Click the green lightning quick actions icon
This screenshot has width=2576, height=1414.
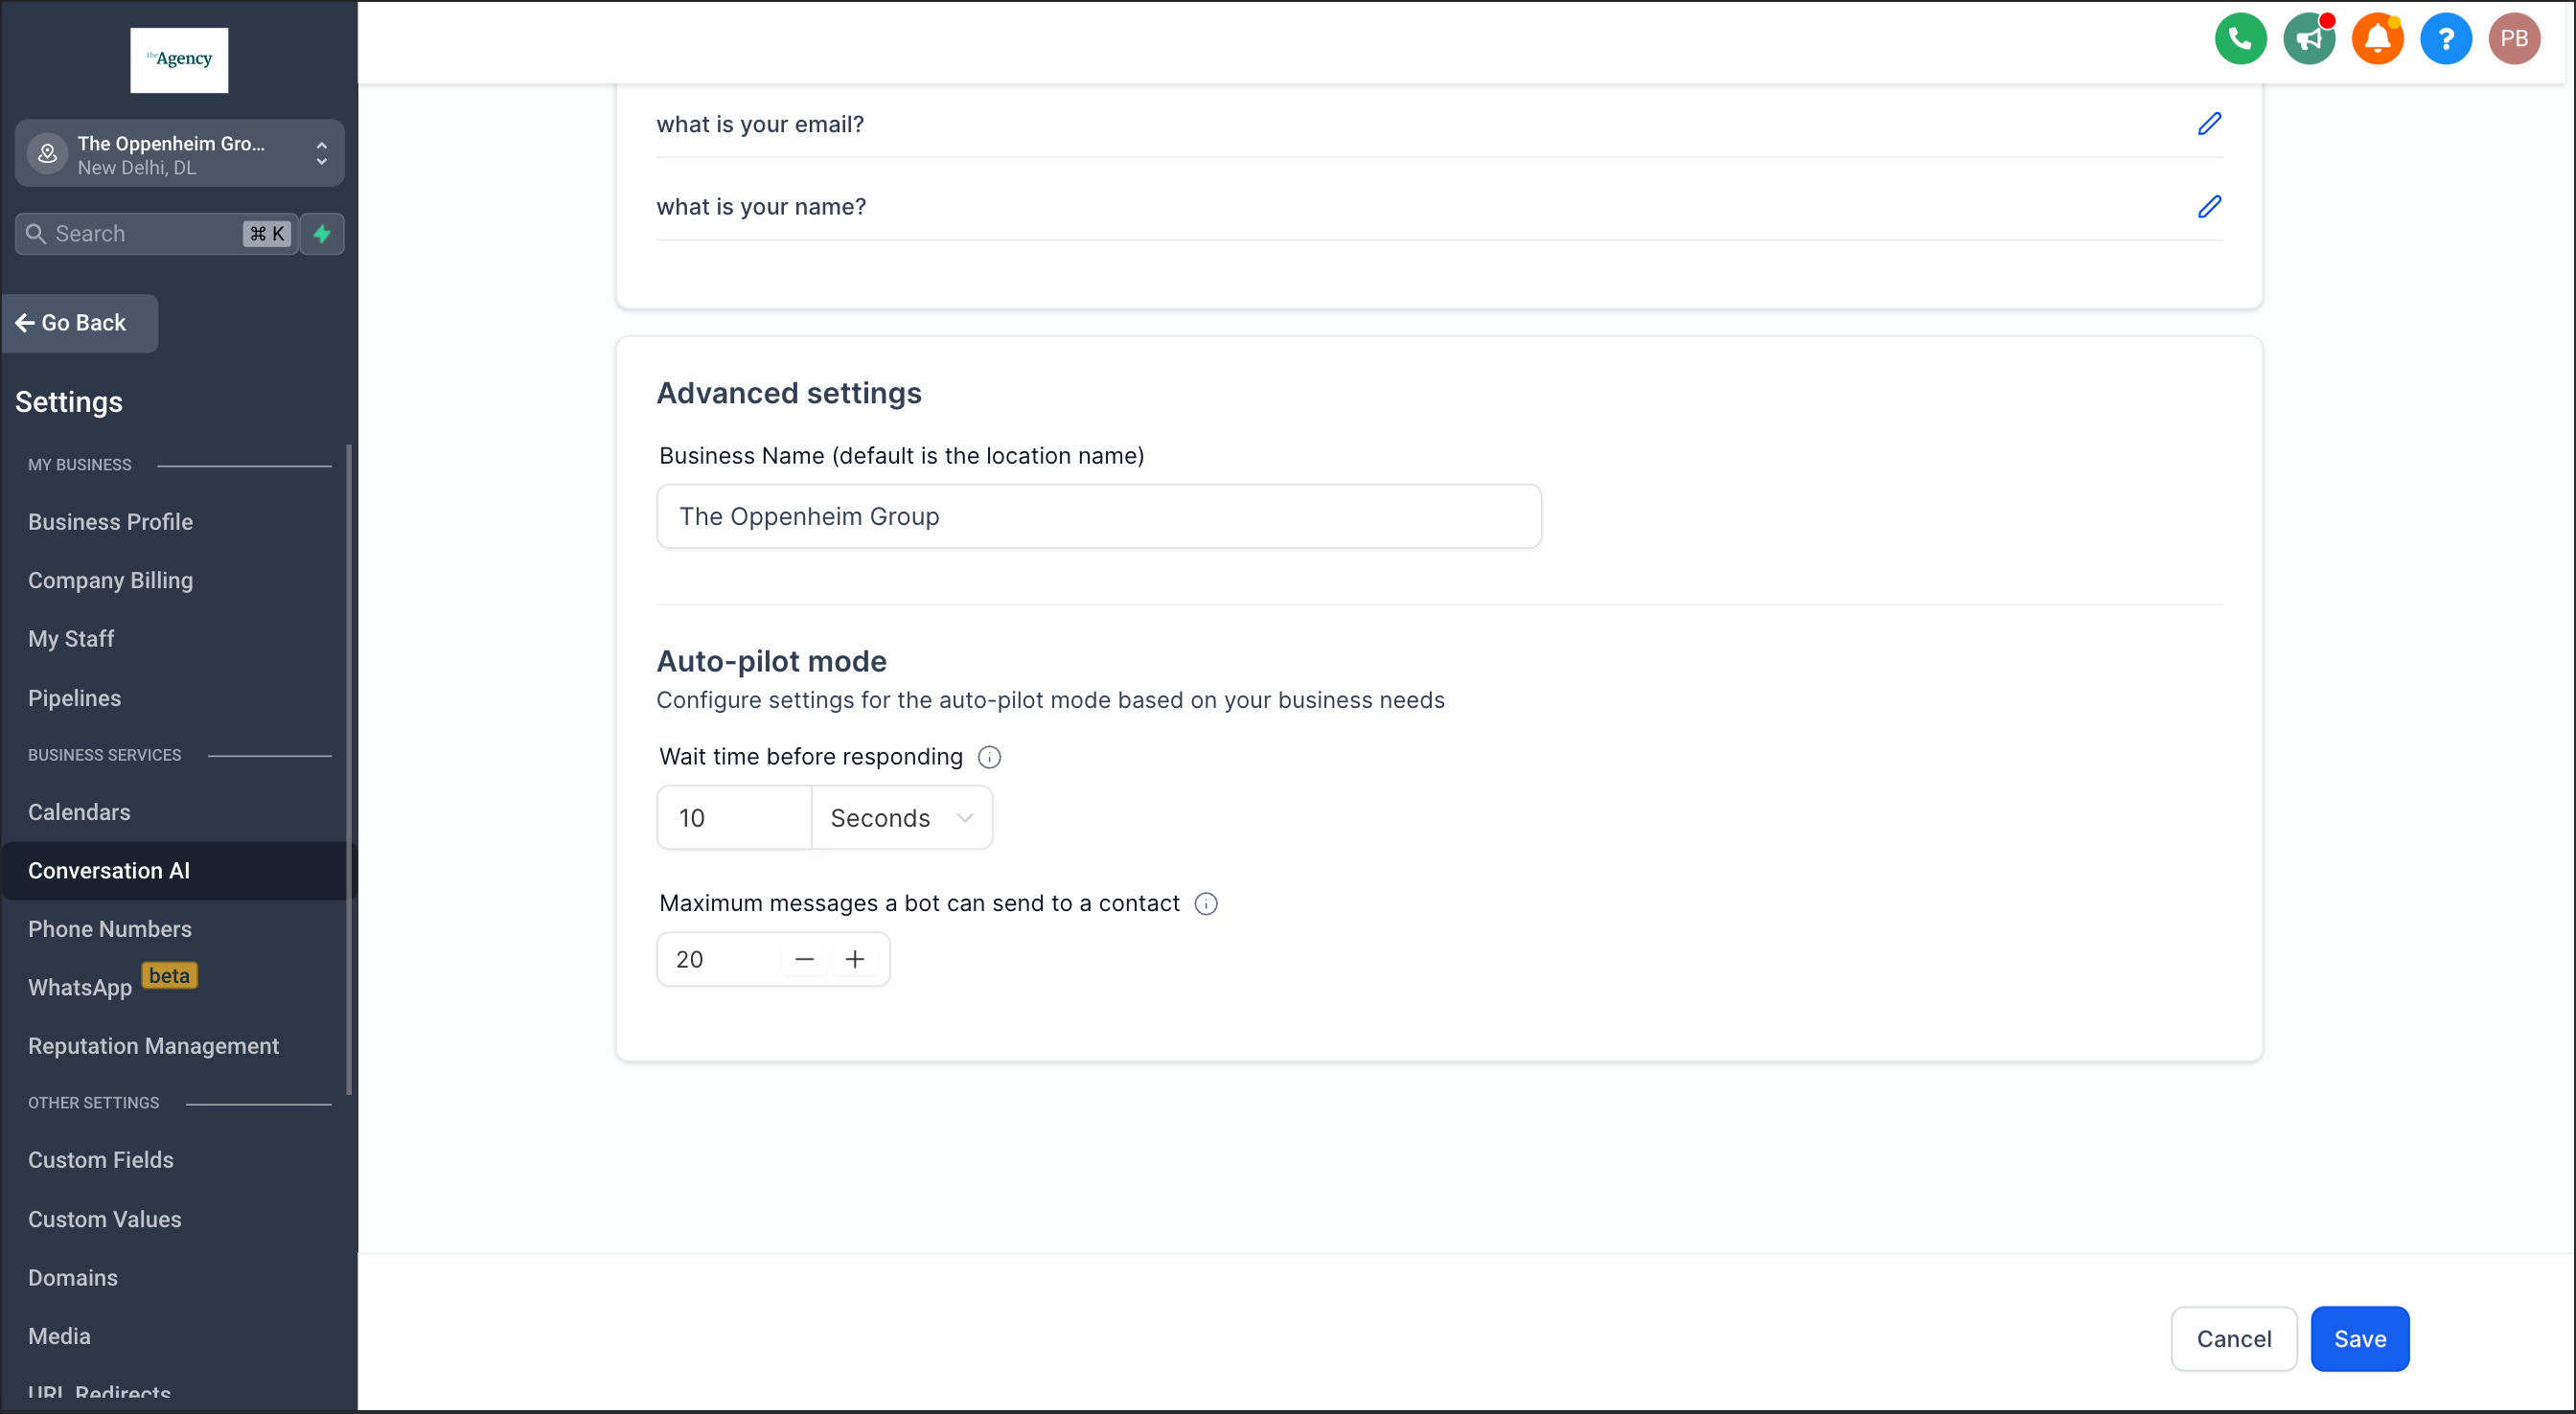point(322,234)
